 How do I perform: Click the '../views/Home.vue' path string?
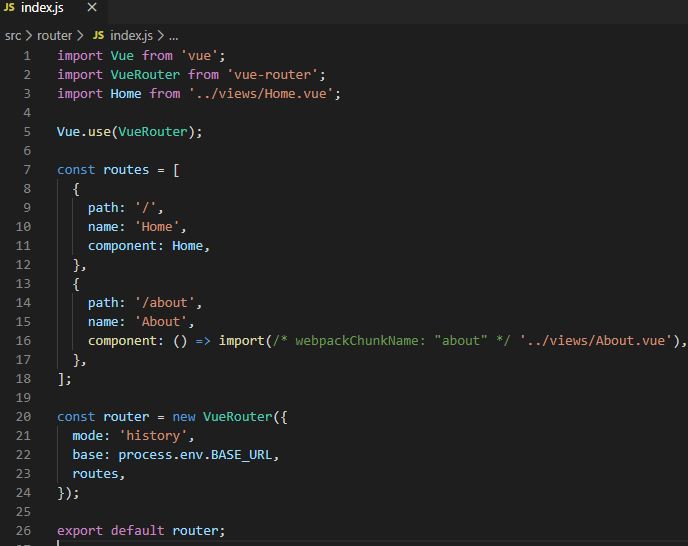click(262, 93)
